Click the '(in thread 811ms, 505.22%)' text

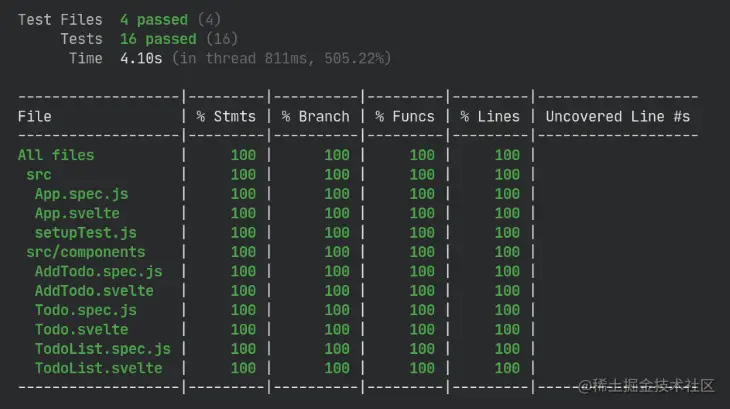point(282,58)
